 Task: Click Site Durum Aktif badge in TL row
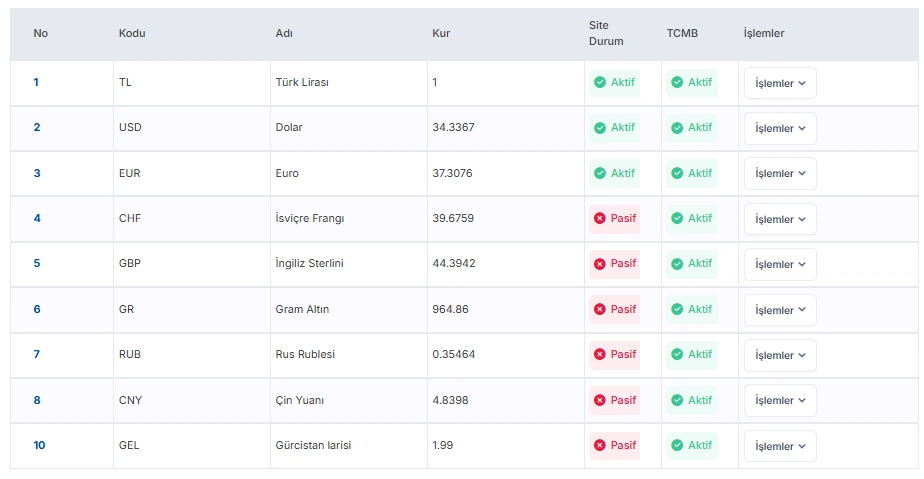tap(615, 82)
